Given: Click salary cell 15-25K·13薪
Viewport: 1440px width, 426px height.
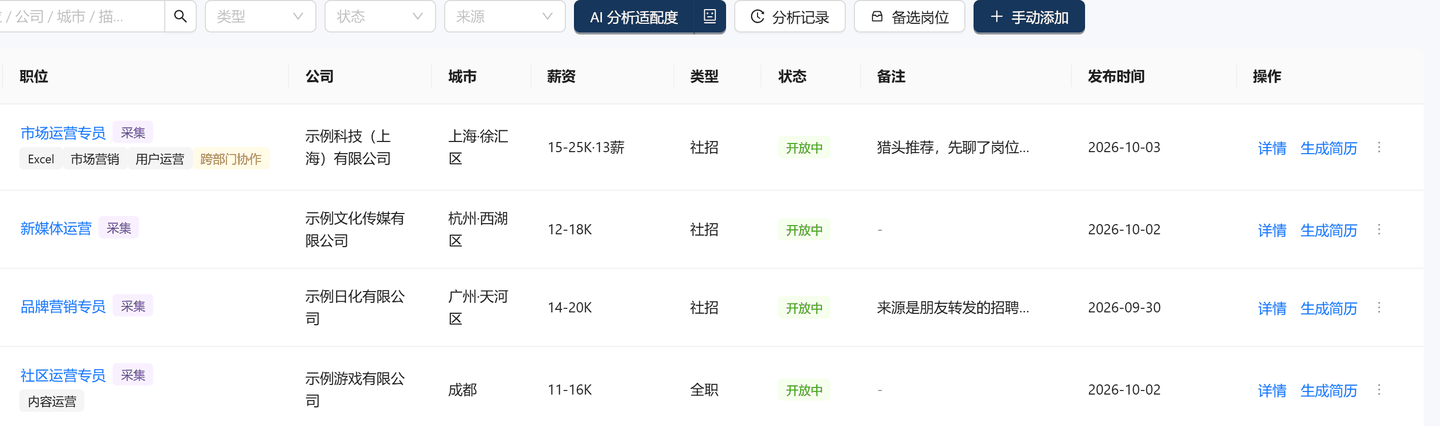Looking at the screenshot, I should click(586, 148).
